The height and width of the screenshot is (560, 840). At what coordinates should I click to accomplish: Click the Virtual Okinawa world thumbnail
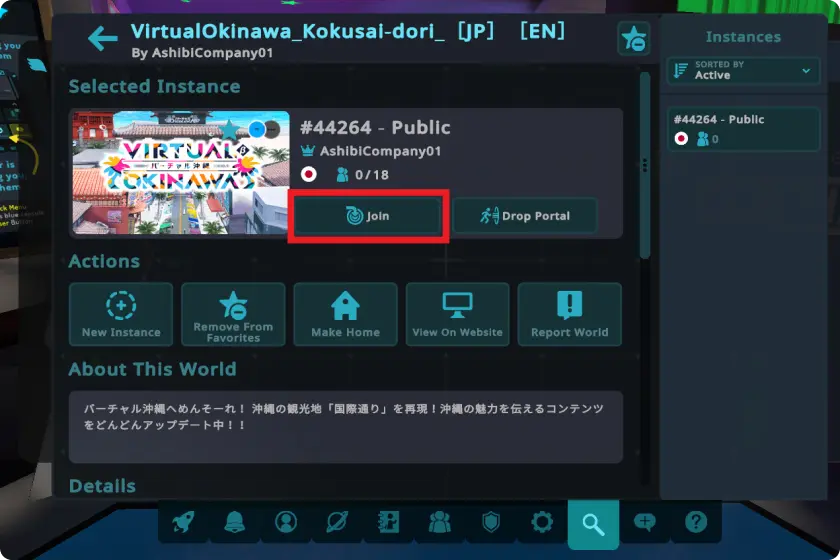180,173
